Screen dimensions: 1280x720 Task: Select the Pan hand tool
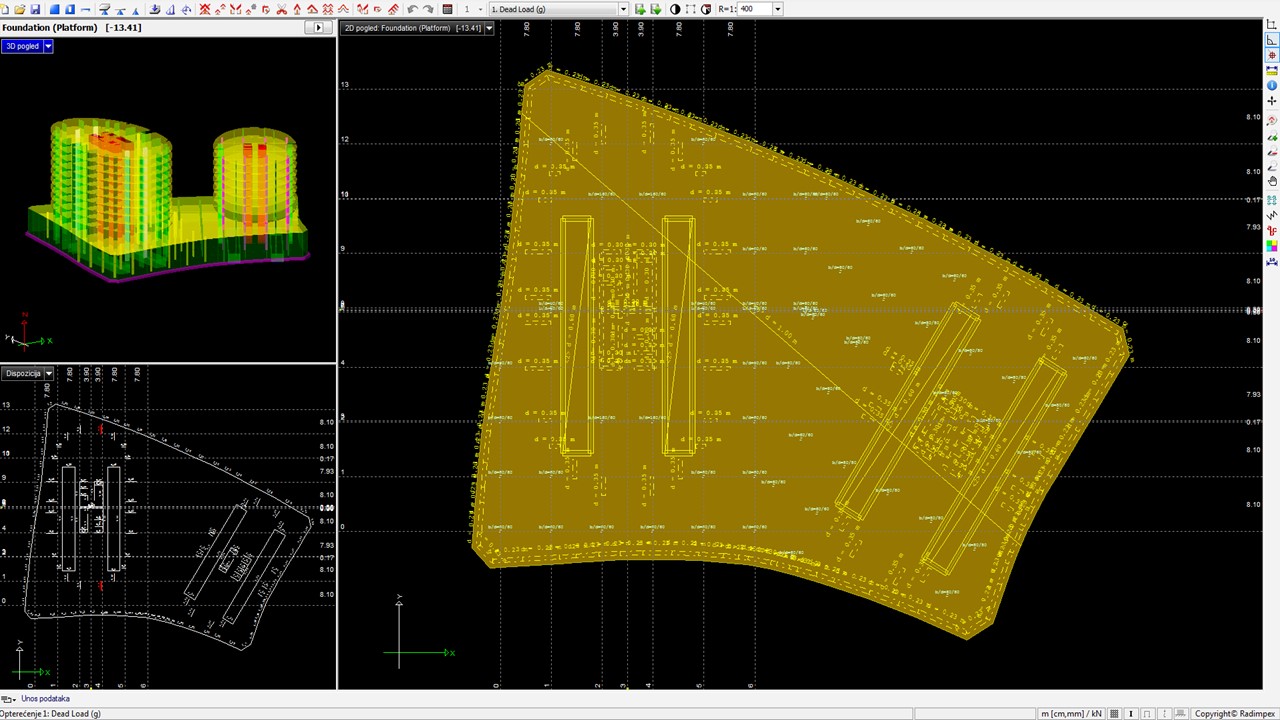[x=1272, y=181]
